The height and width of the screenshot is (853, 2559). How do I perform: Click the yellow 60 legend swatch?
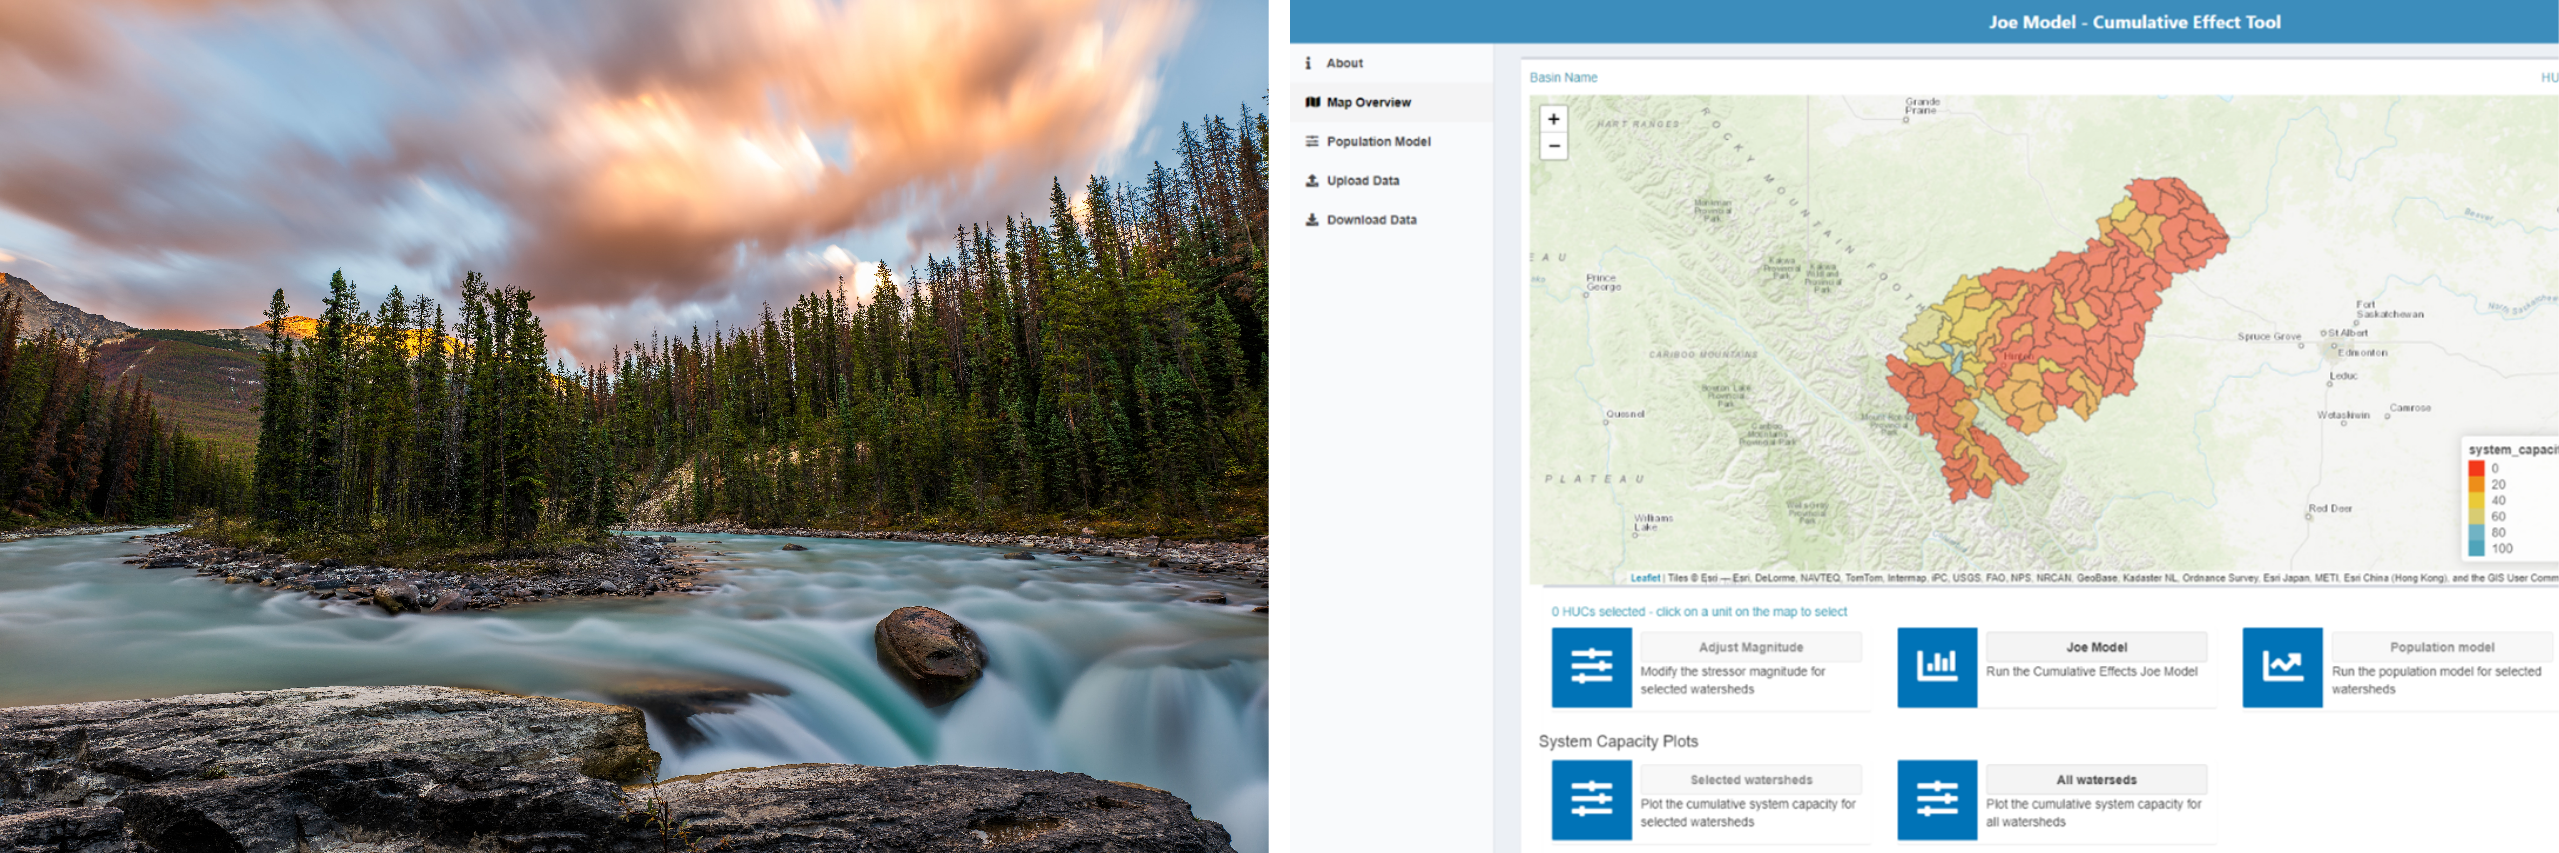coord(2476,516)
